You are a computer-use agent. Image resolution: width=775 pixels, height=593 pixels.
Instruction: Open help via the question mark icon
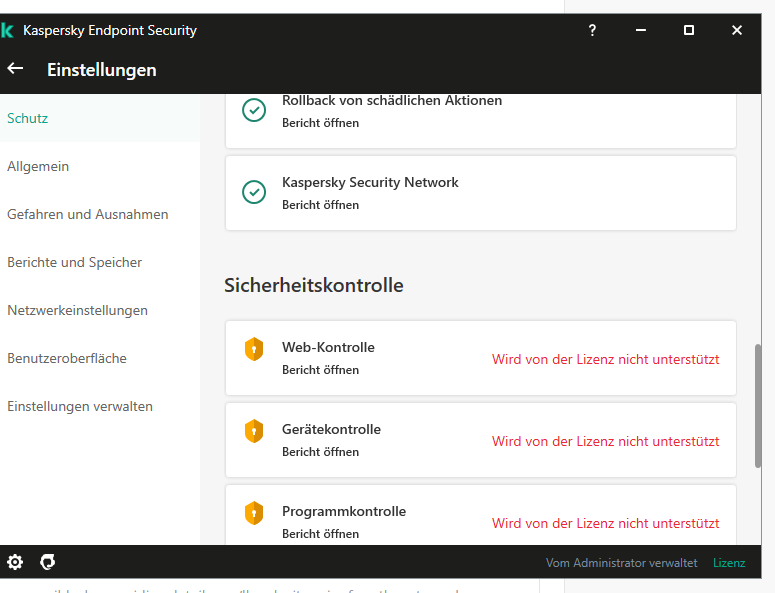pyautogui.click(x=592, y=30)
